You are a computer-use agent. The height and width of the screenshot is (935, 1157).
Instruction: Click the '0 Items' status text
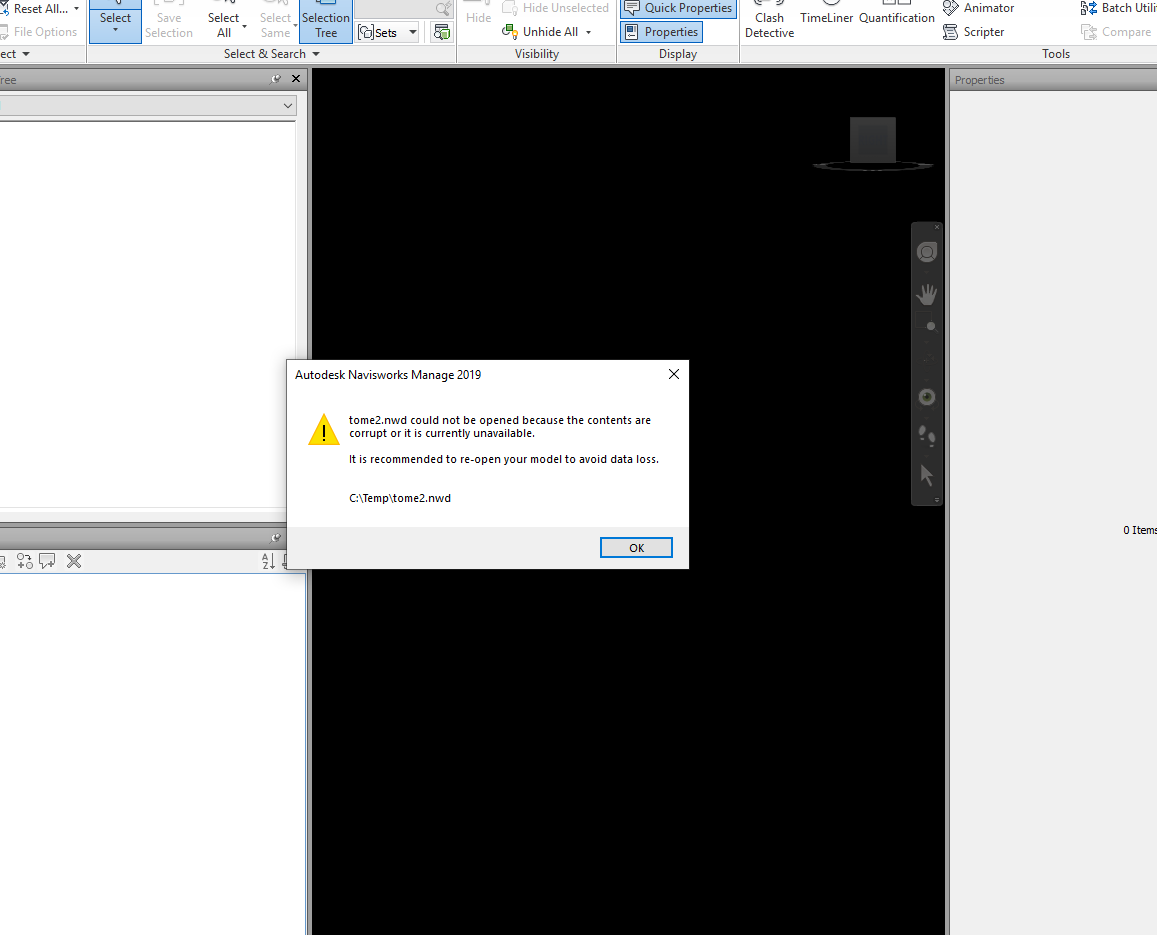[x=1139, y=530]
